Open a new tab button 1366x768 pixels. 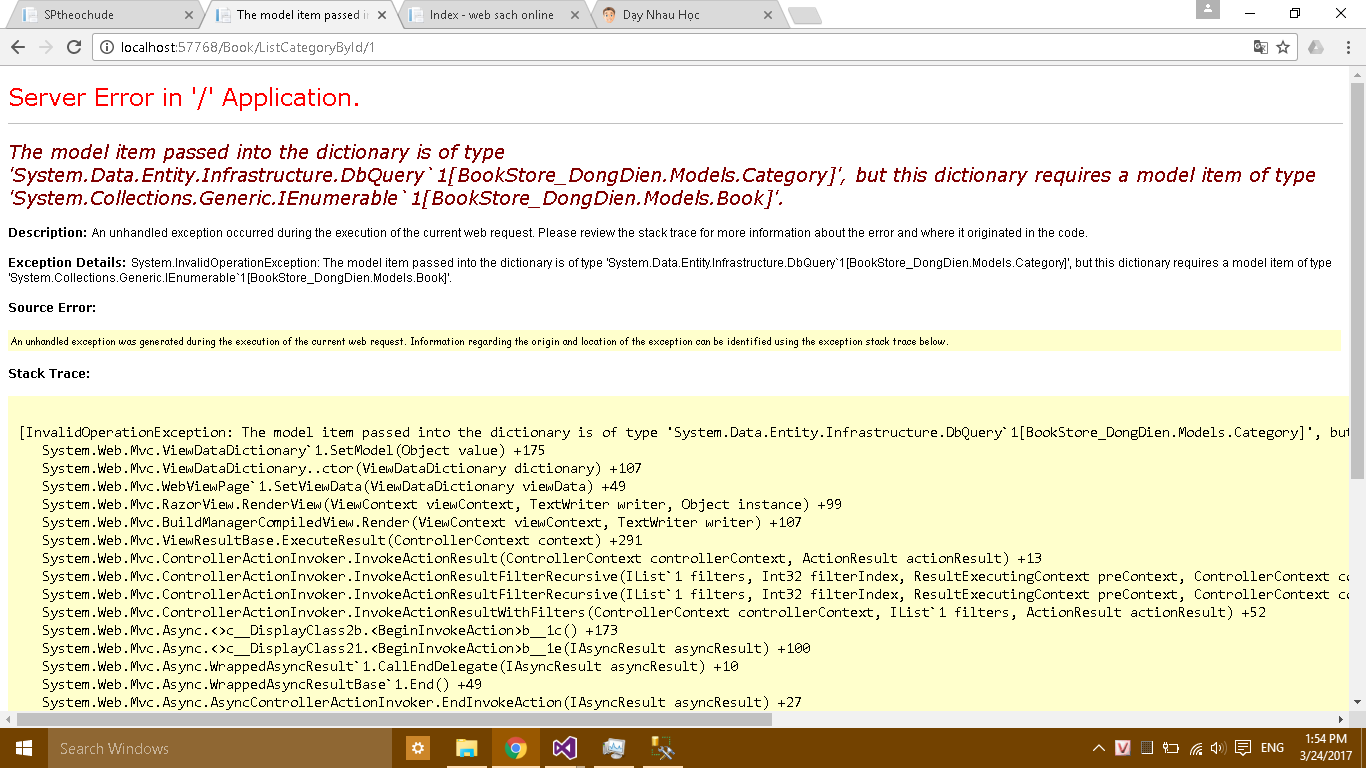click(804, 15)
